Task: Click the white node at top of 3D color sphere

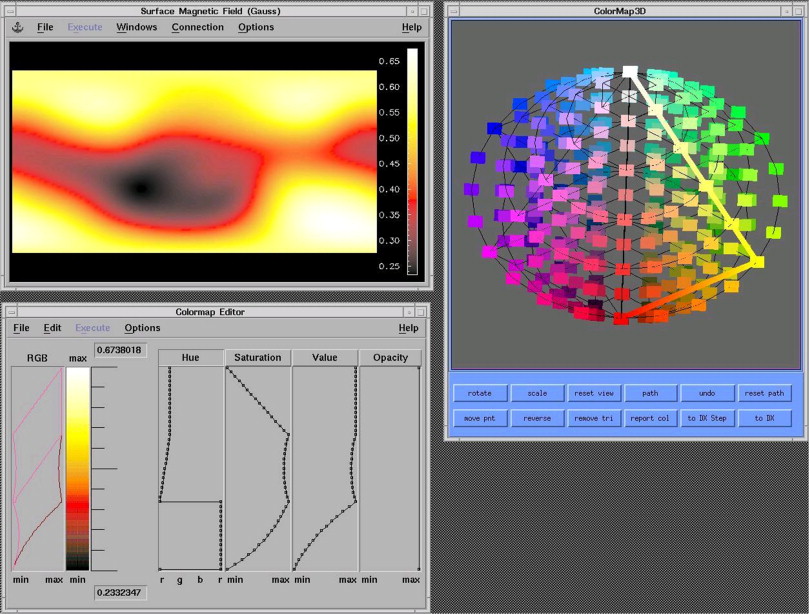Action: click(x=629, y=72)
